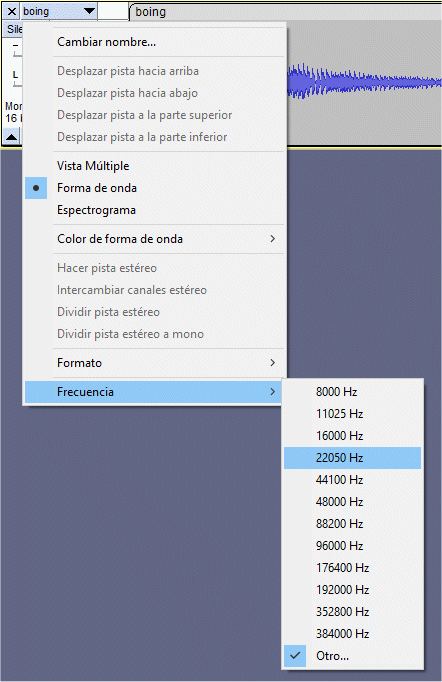This screenshot has height=682, width=442.
Task: Pick the highlighted 22050 Hz rate
Action: [352, 458]
